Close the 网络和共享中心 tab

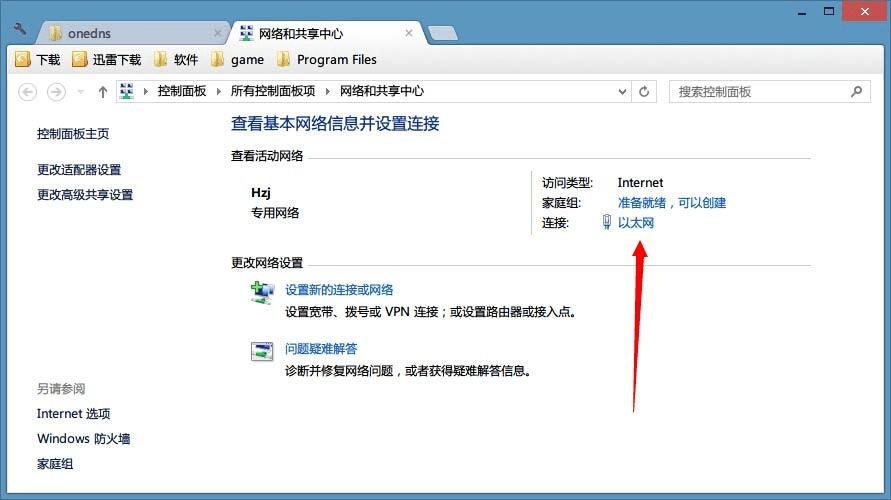tap(409, 34)
